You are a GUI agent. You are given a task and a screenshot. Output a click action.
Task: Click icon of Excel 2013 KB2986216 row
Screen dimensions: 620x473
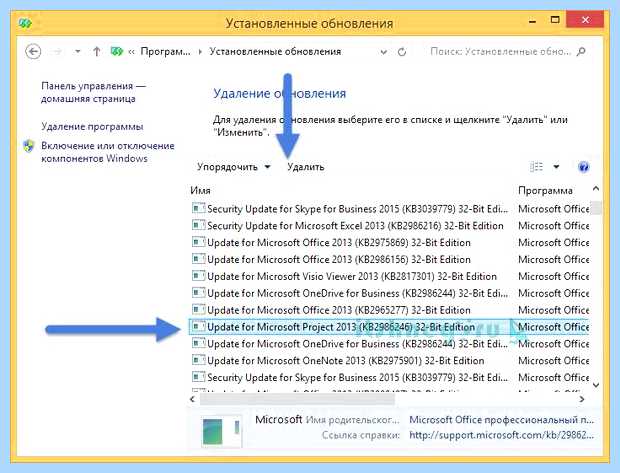click(198, 225)
